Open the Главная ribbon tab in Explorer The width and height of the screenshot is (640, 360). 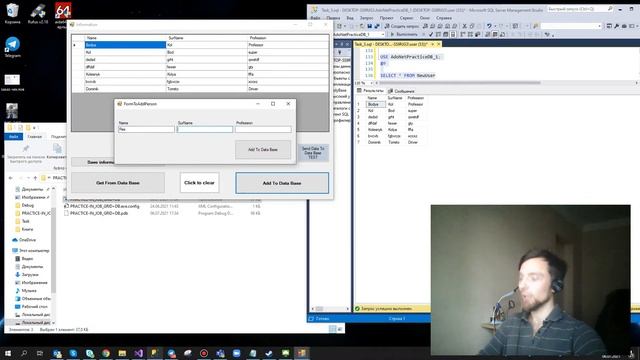[x=35, y=136]
